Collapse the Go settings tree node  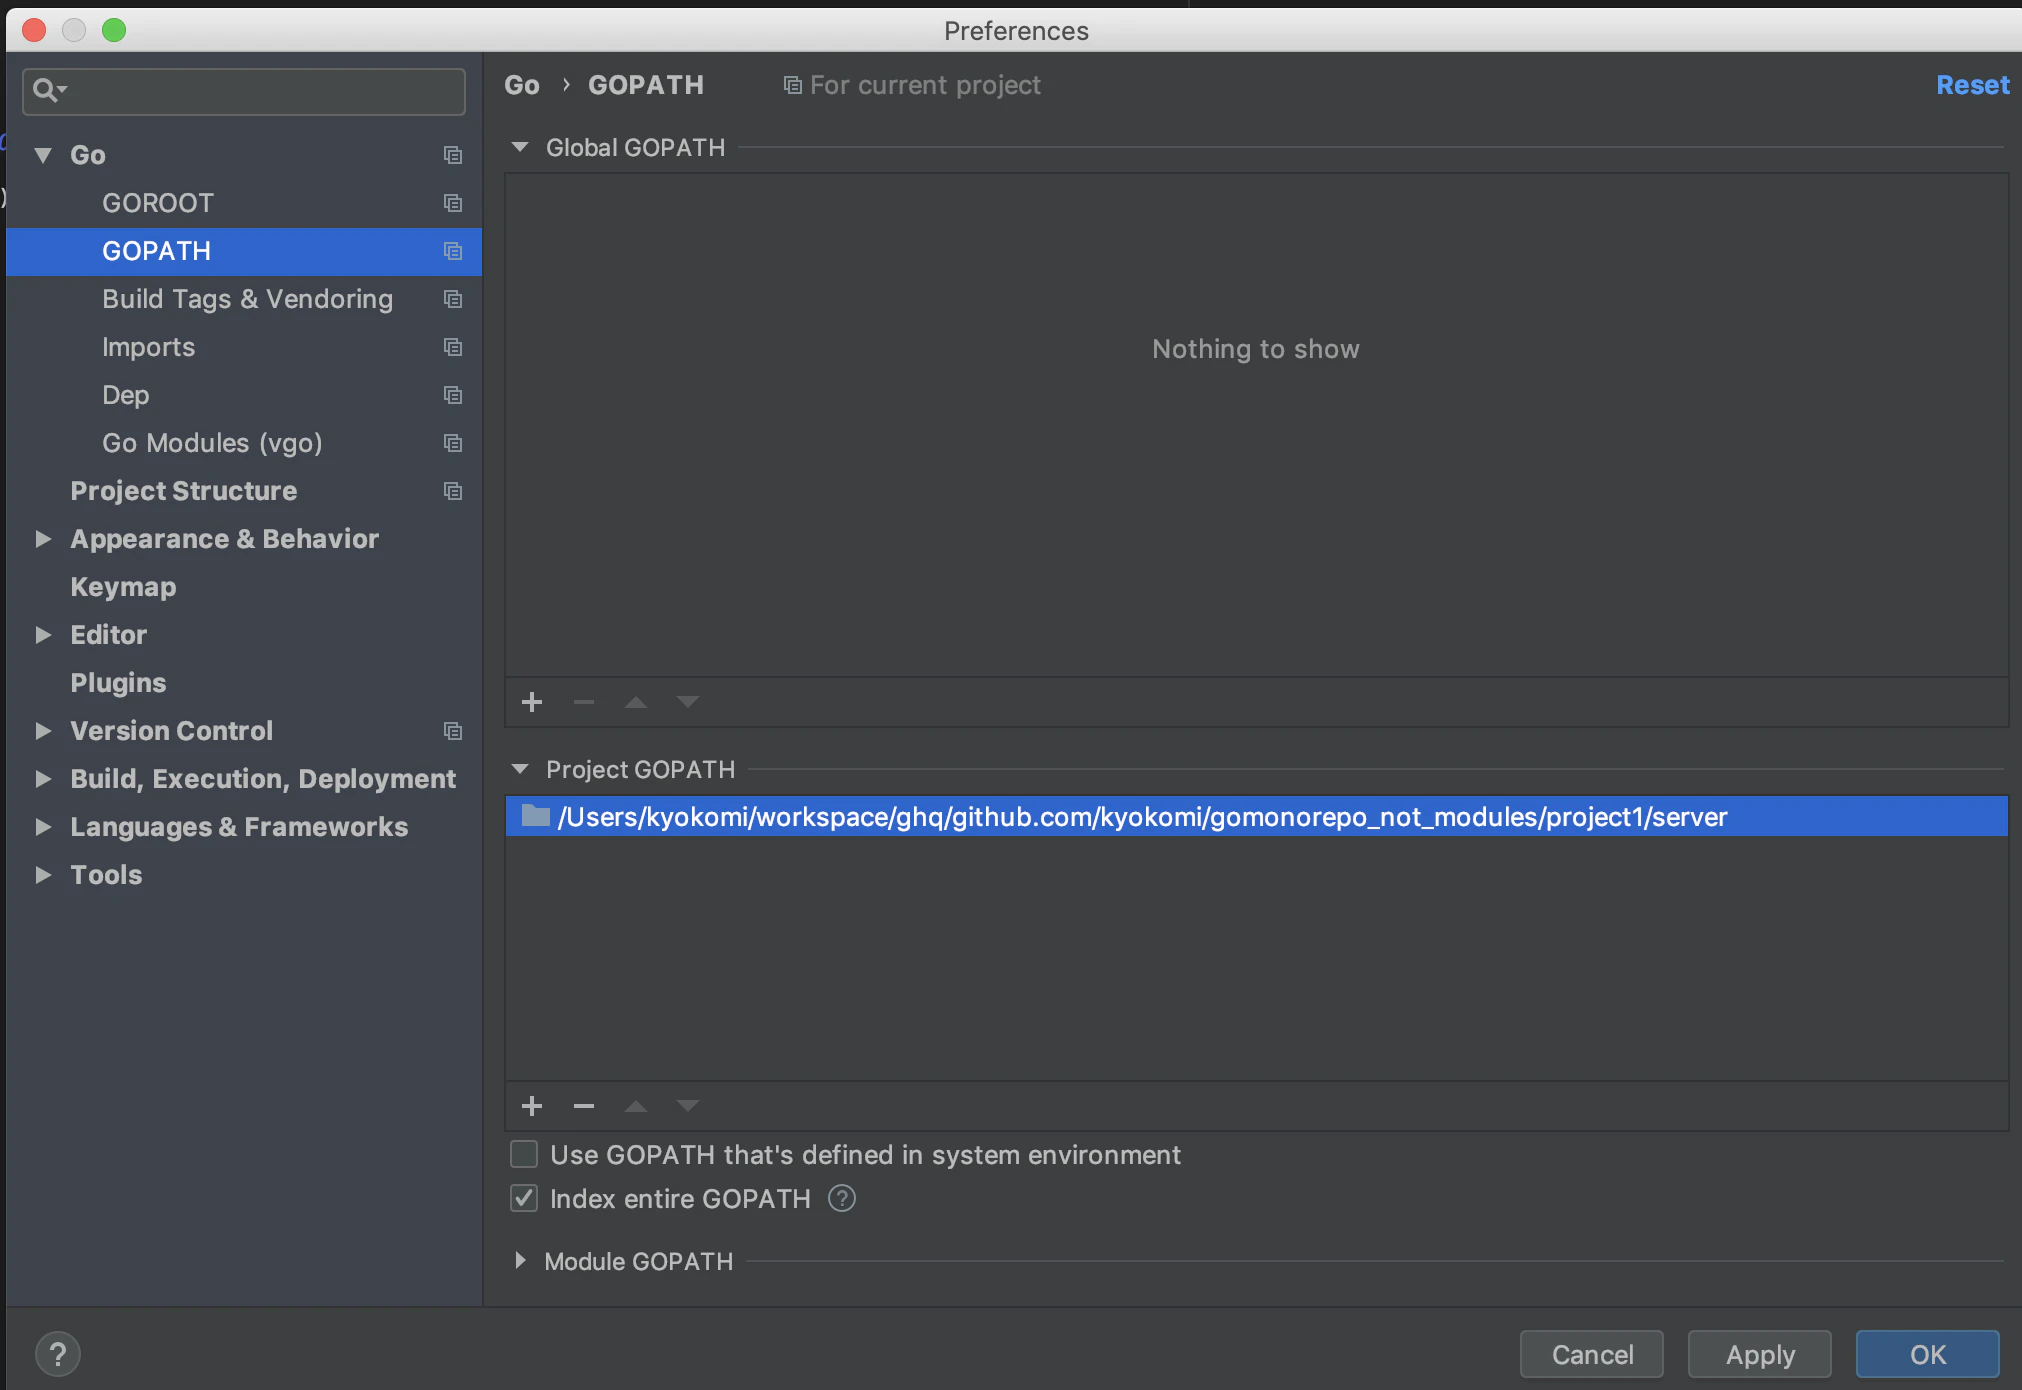[43, 155]
